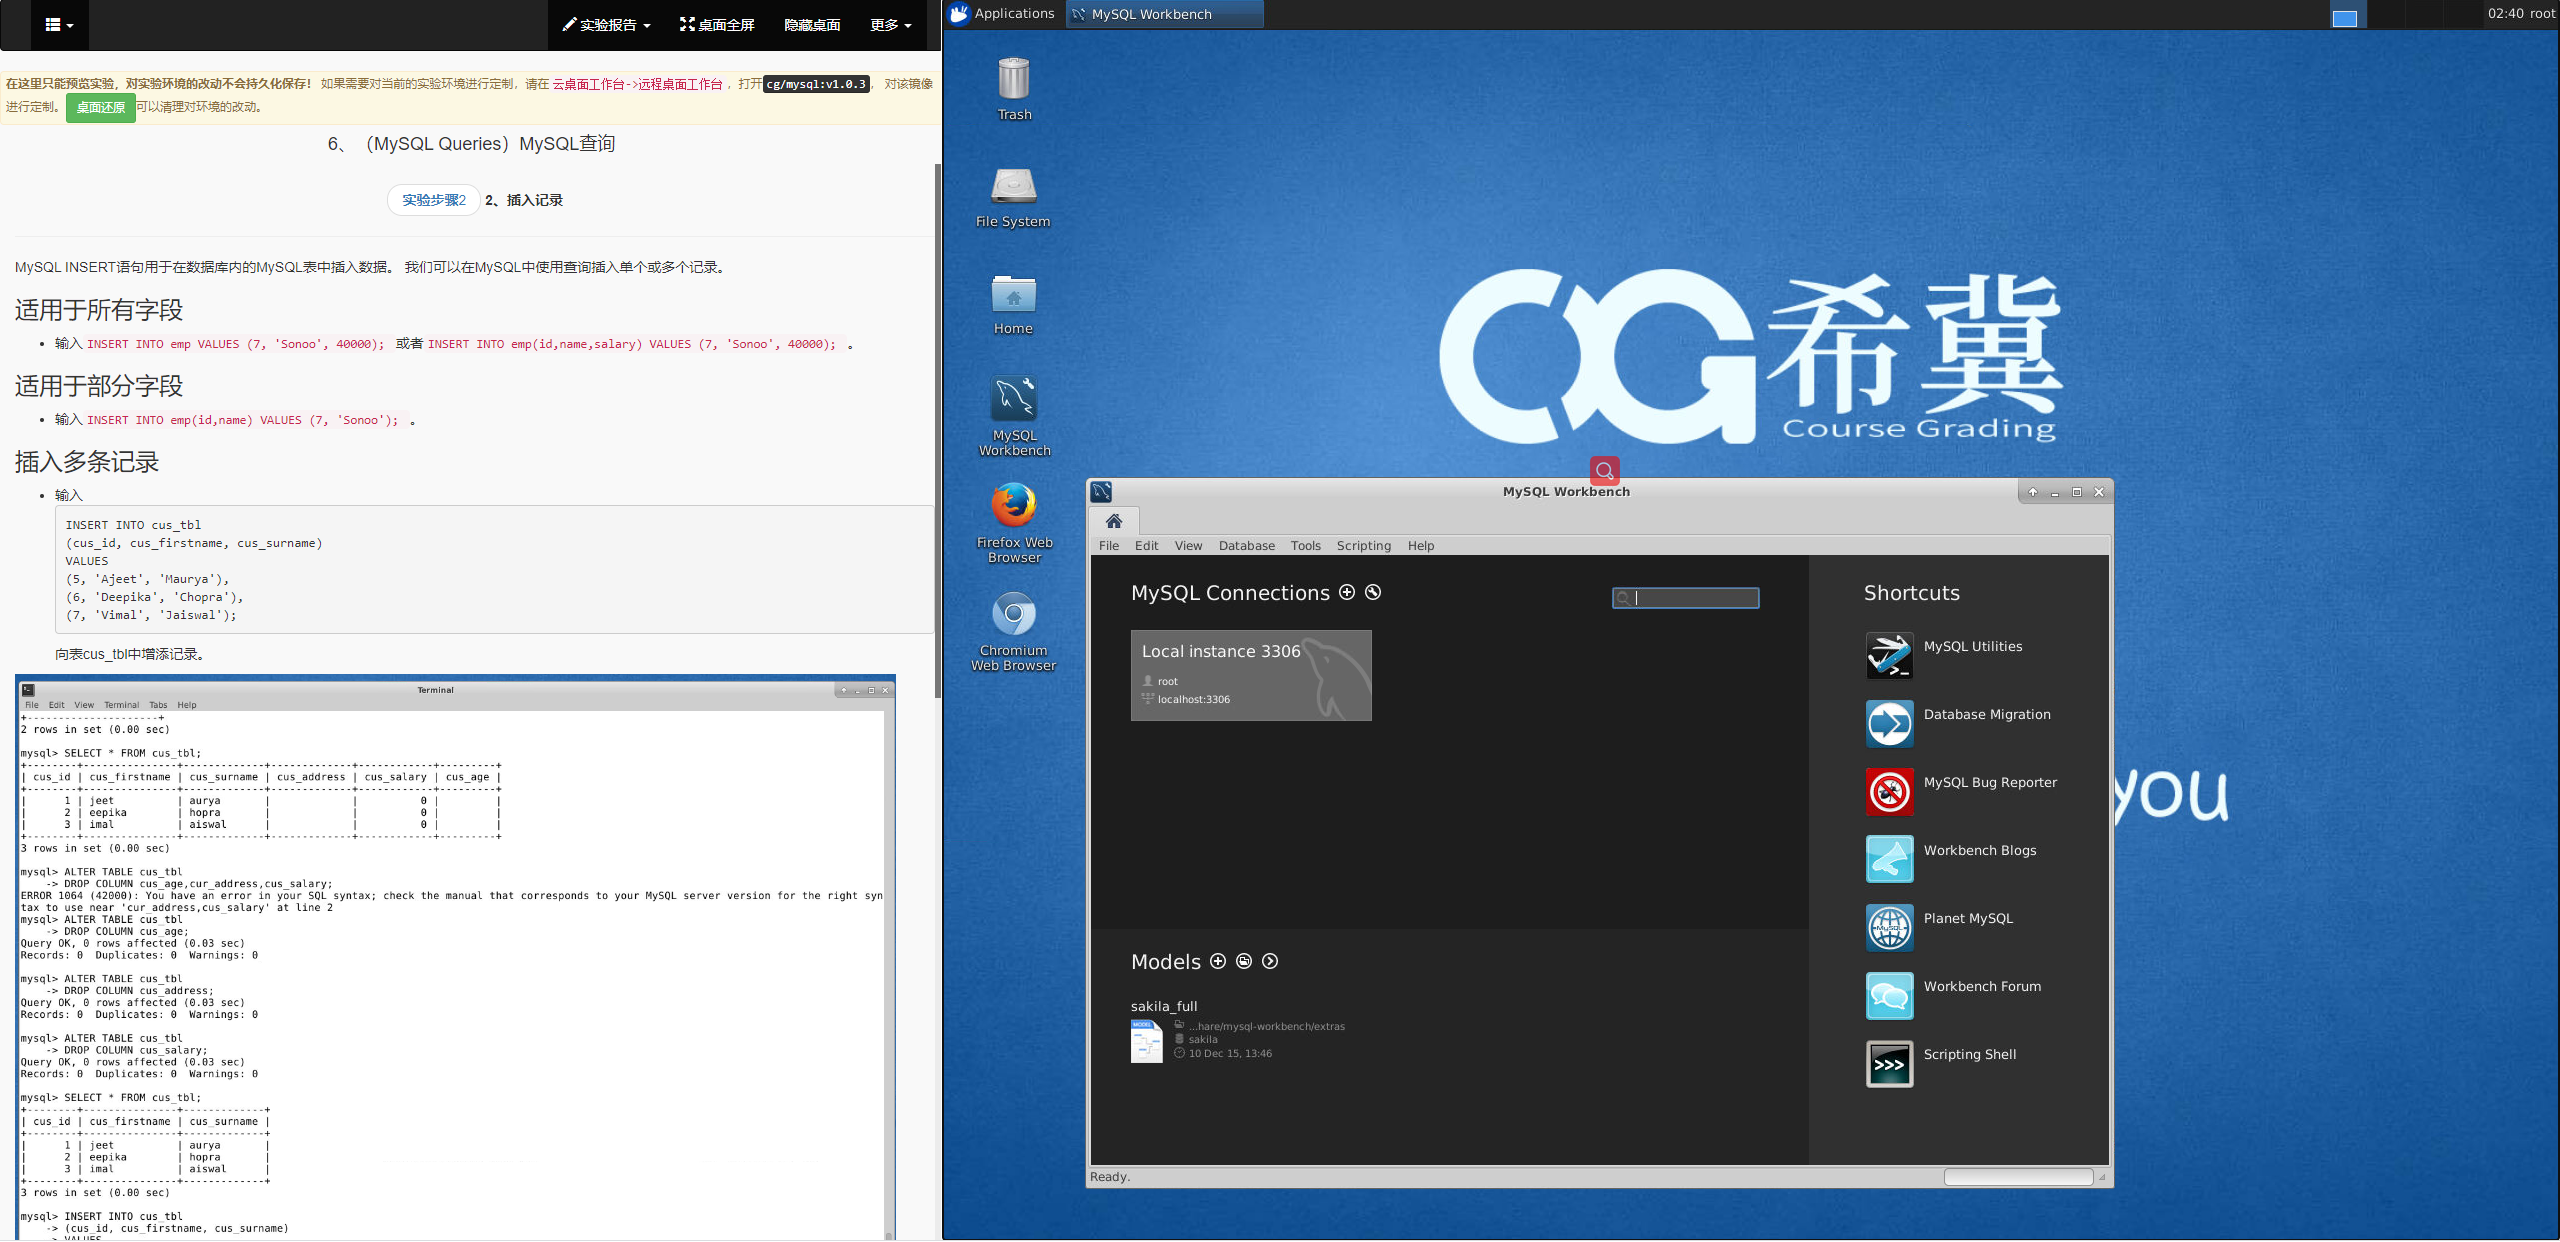Click the Workbench home tab icon
Image resolution: width=2560 pixels, height=1242 pixels.
(x=1114, y=521)
